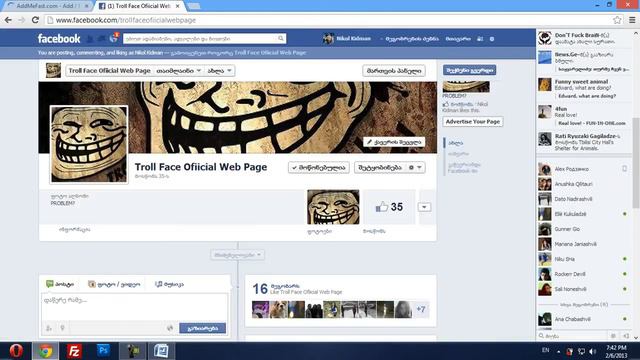Viewport: 640px width, 360px height.
Task: Open the large troll face profile picture
Action: (89, 144)
